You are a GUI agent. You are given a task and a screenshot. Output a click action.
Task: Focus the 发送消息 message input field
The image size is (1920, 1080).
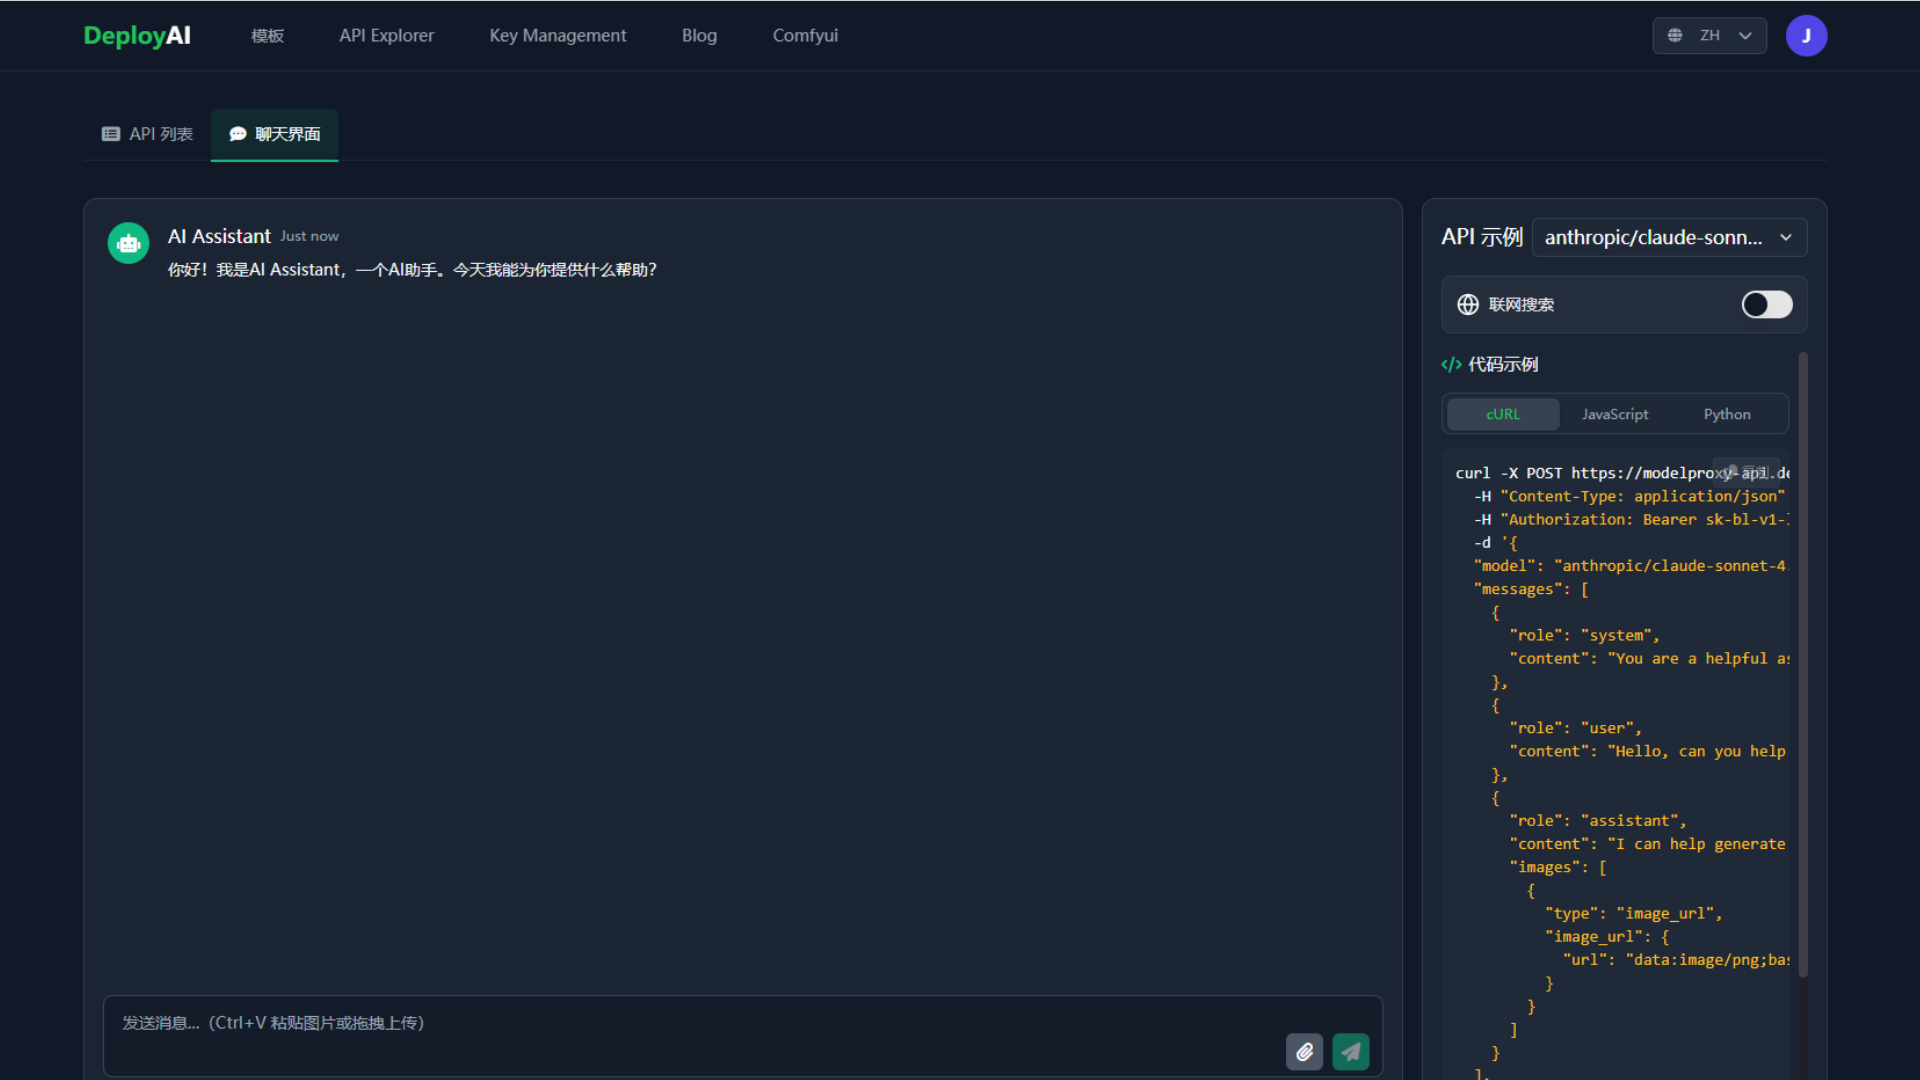(x=690, y=1024)
